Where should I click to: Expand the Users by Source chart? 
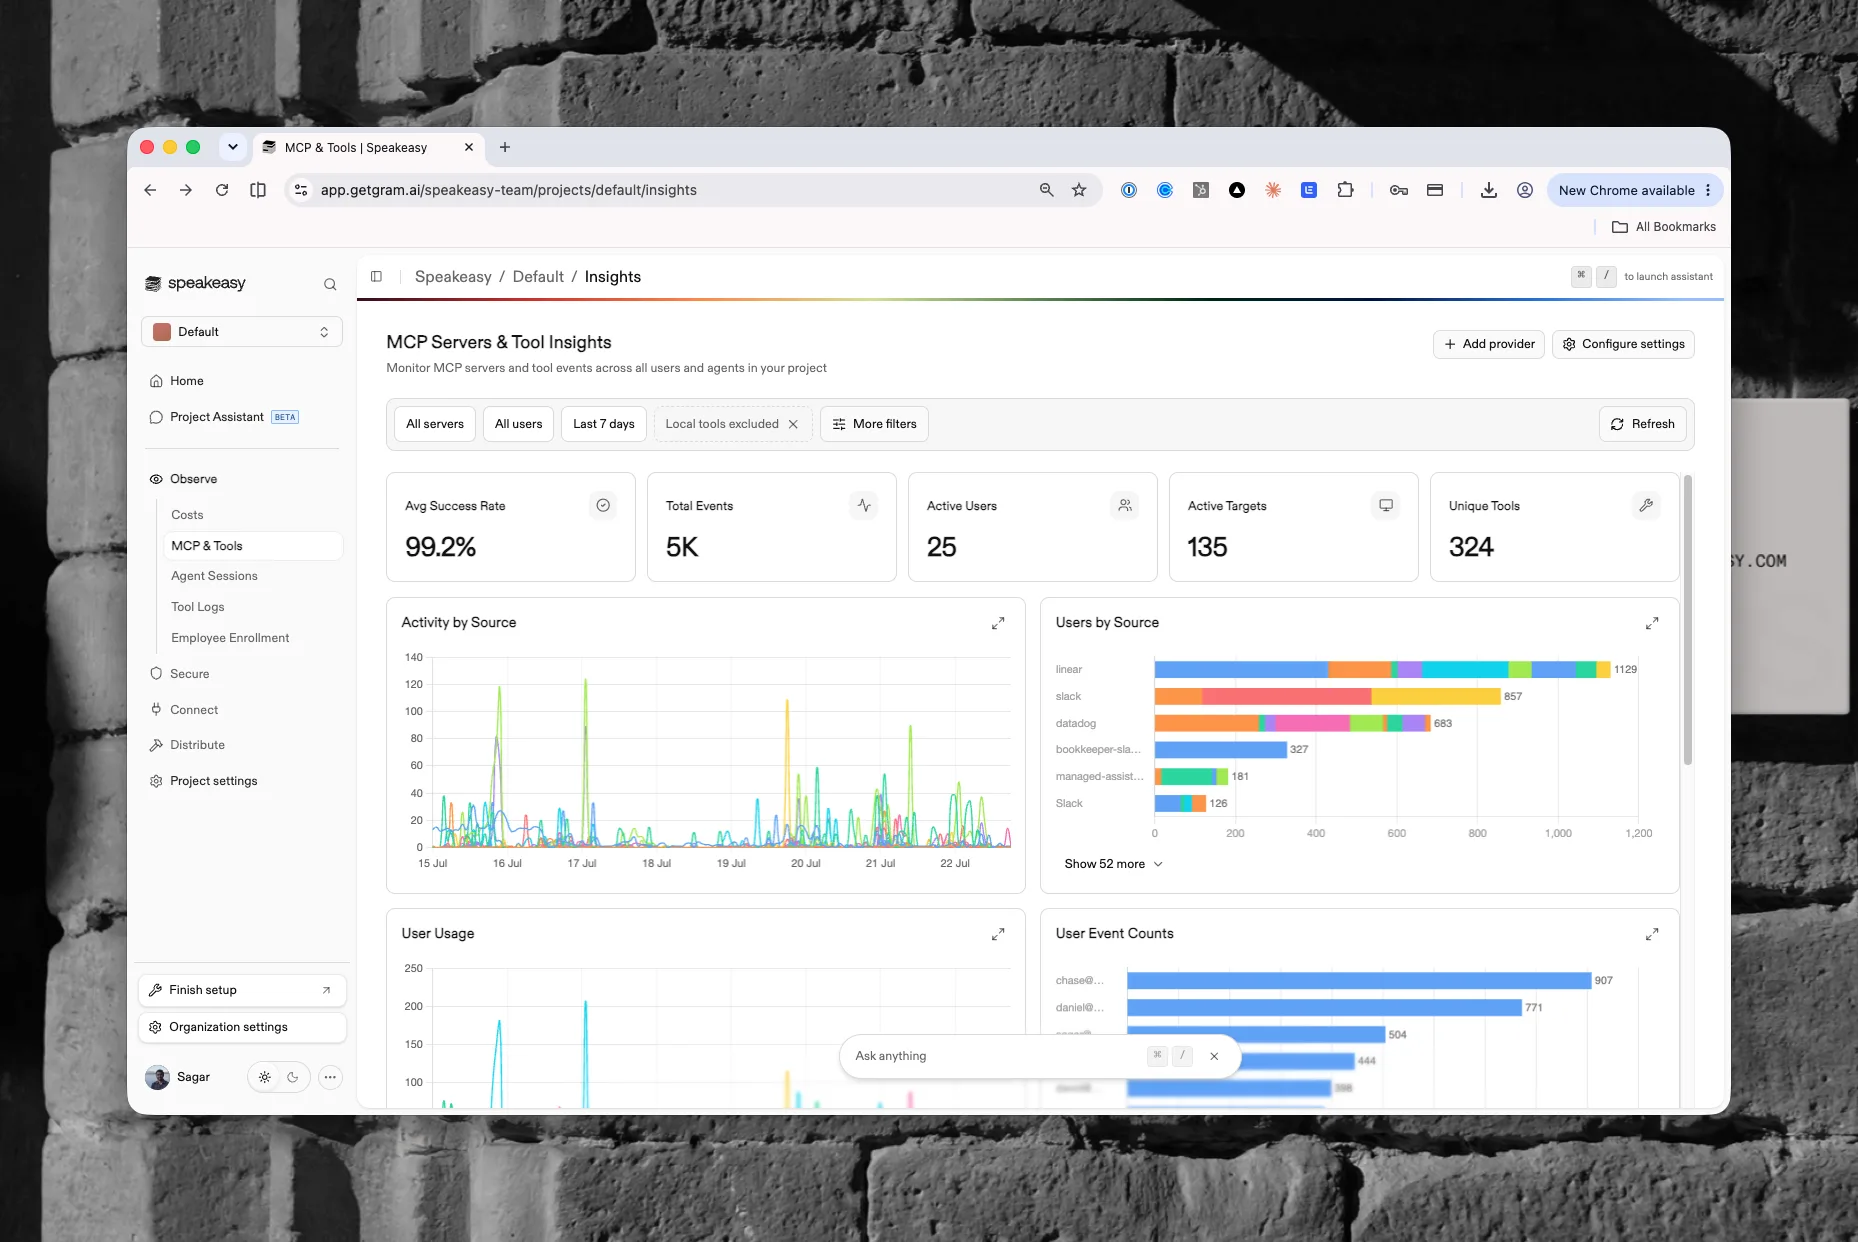(x=1652, y=623)
